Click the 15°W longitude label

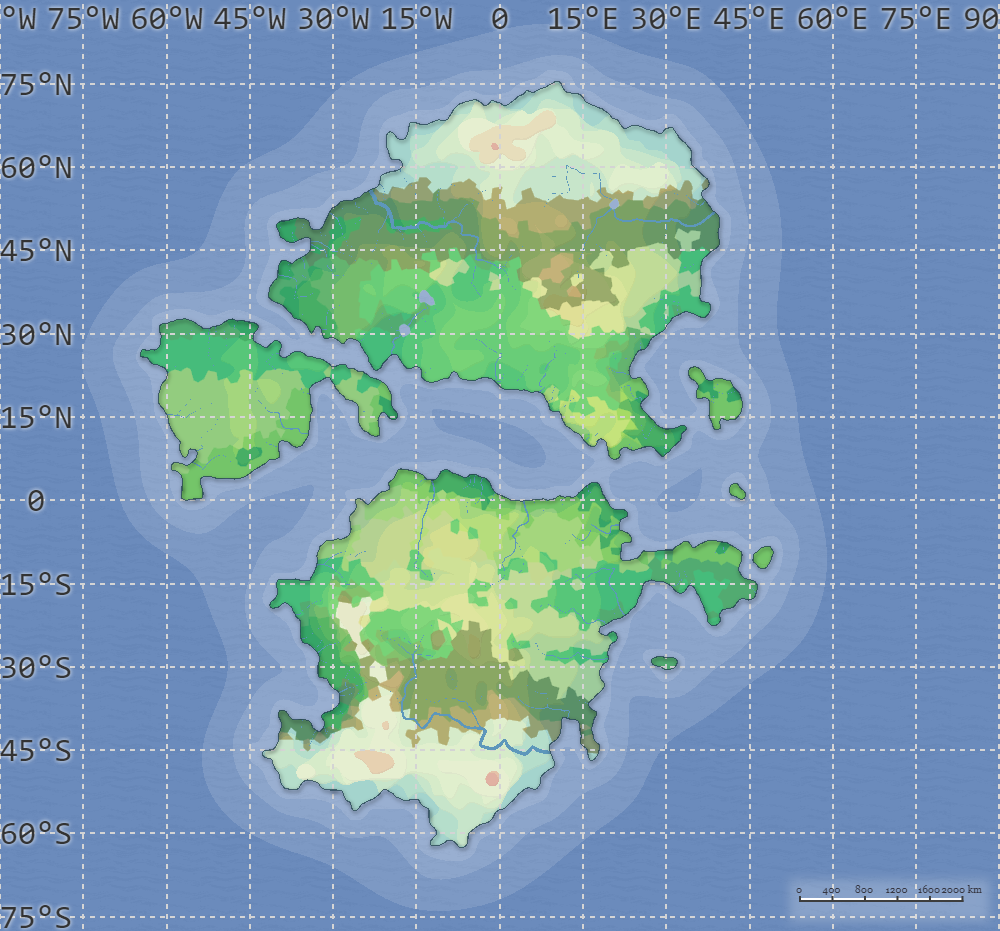point(416,19)
